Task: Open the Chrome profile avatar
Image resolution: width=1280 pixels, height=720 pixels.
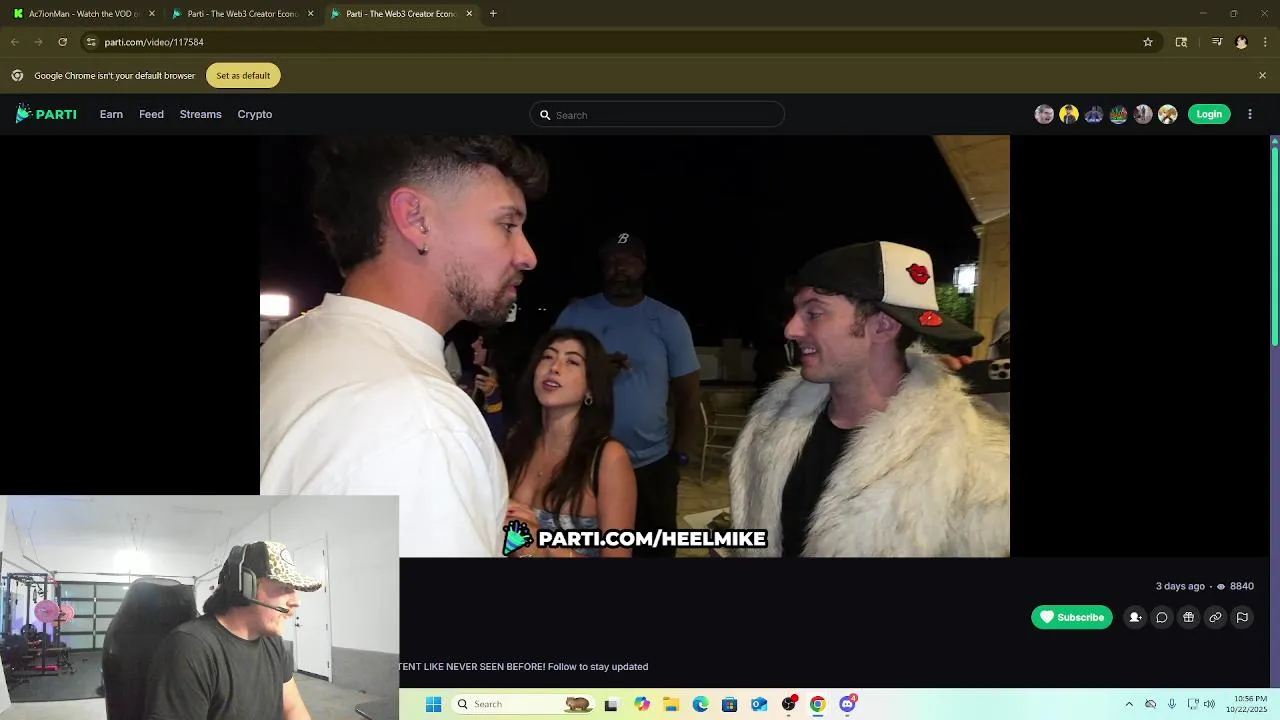Action: 1241,42
